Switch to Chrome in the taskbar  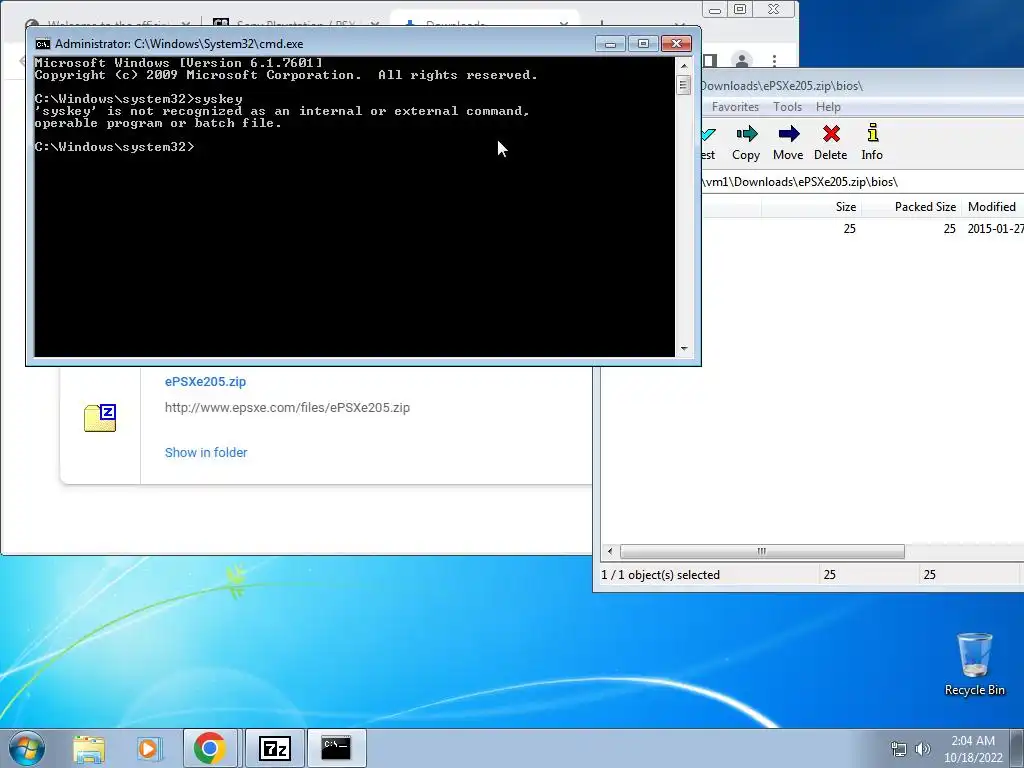click(x=210, y=748)
